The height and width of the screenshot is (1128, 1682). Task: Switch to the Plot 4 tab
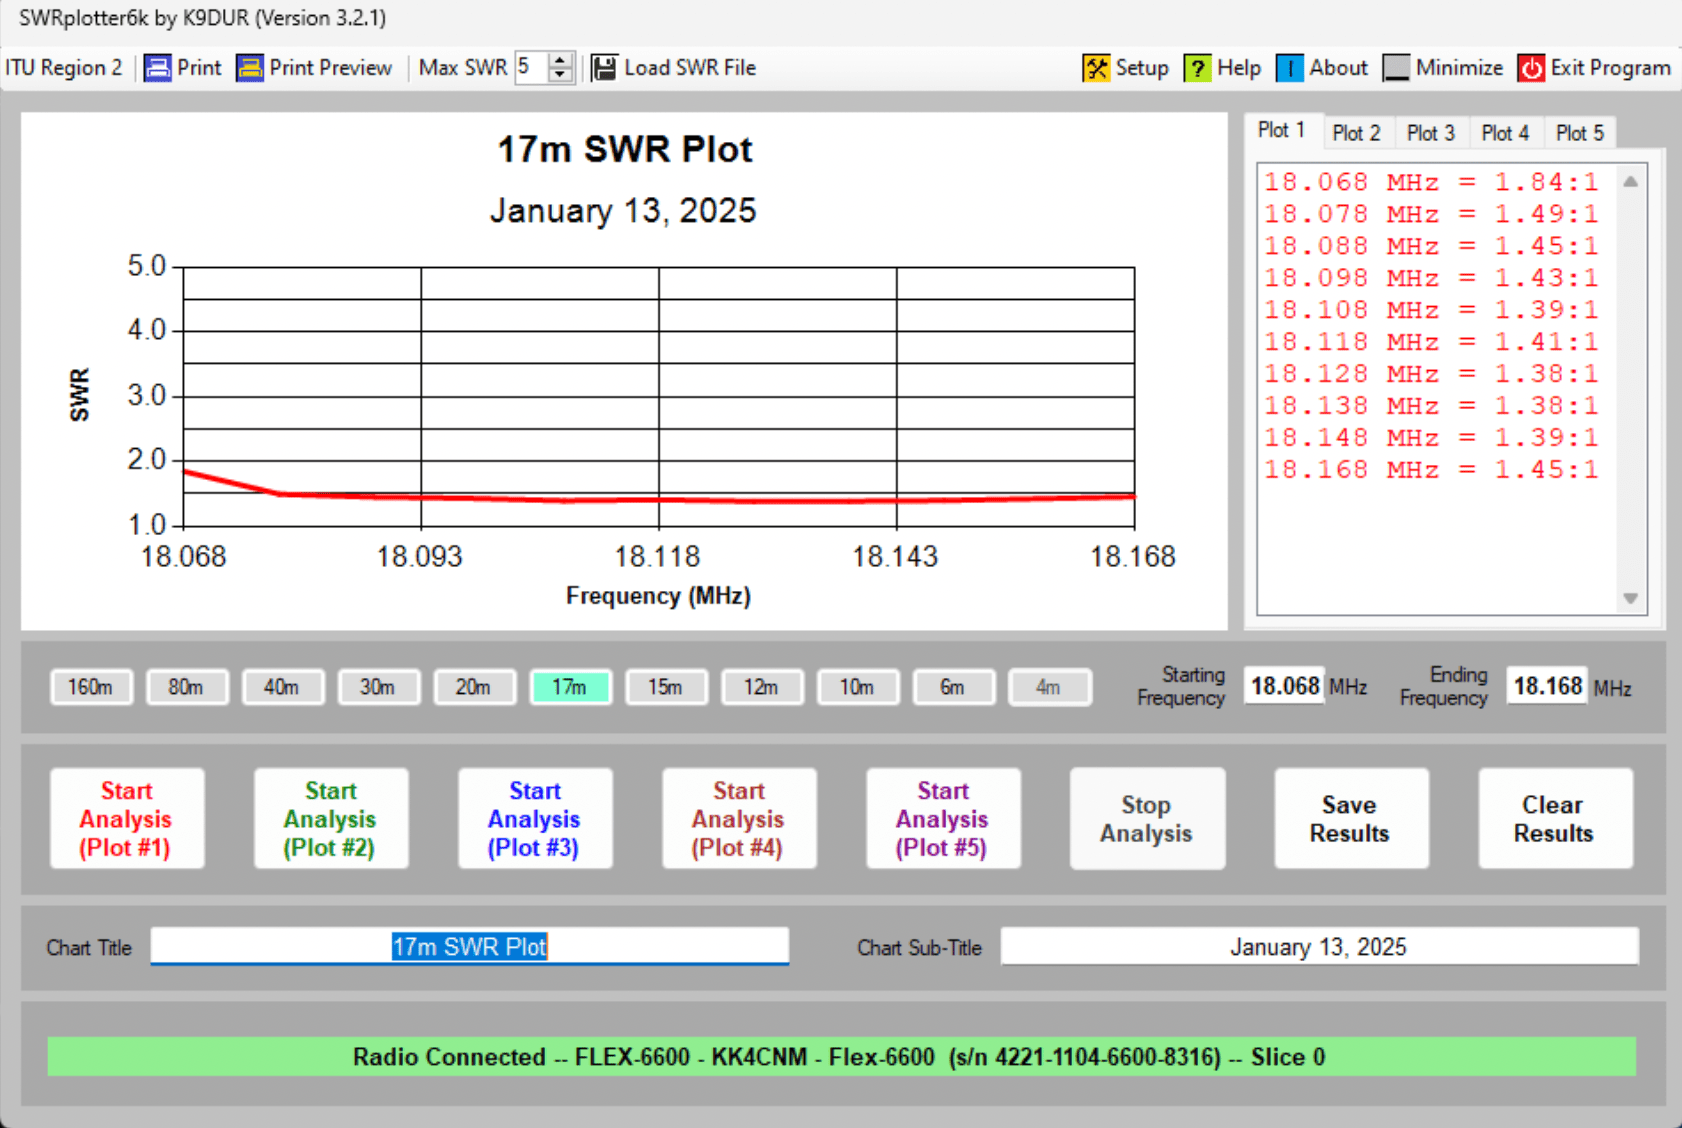coord(1505,133)
